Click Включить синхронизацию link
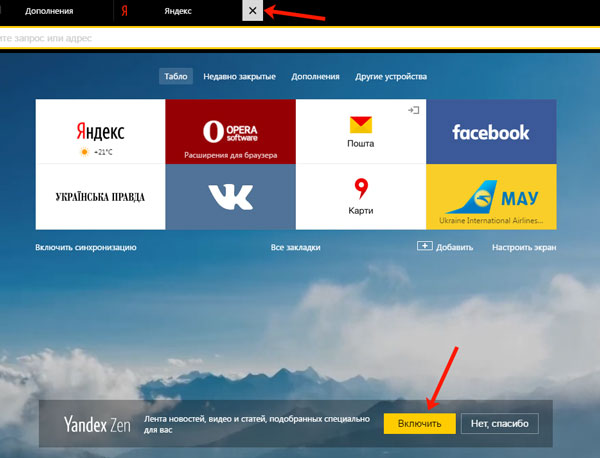Screen dimensions: 600x458 tap(86, 246)
